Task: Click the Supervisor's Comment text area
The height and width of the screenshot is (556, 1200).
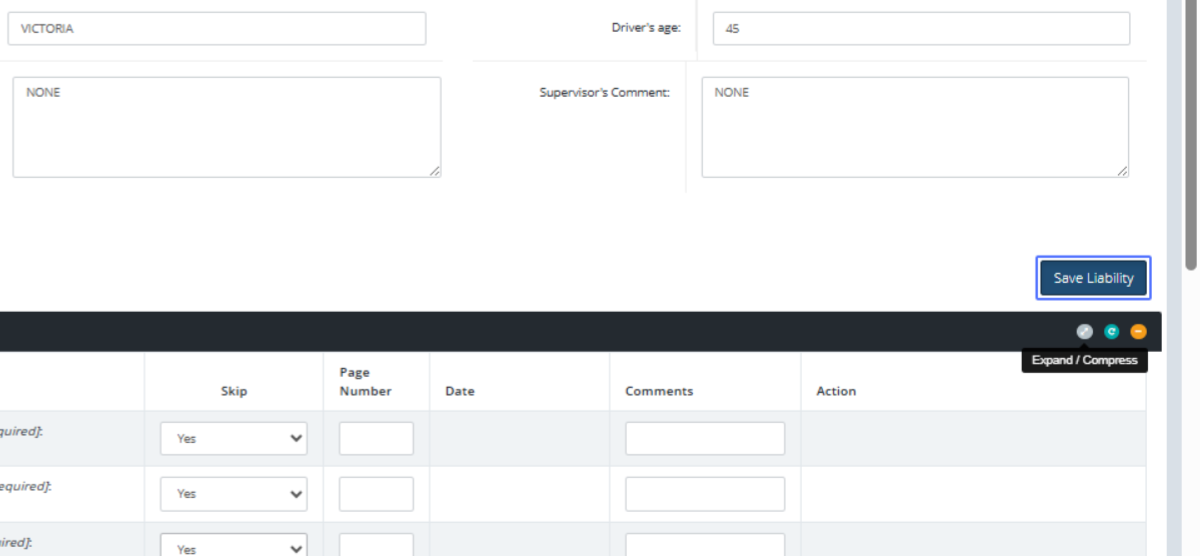Action: point(915,127)
